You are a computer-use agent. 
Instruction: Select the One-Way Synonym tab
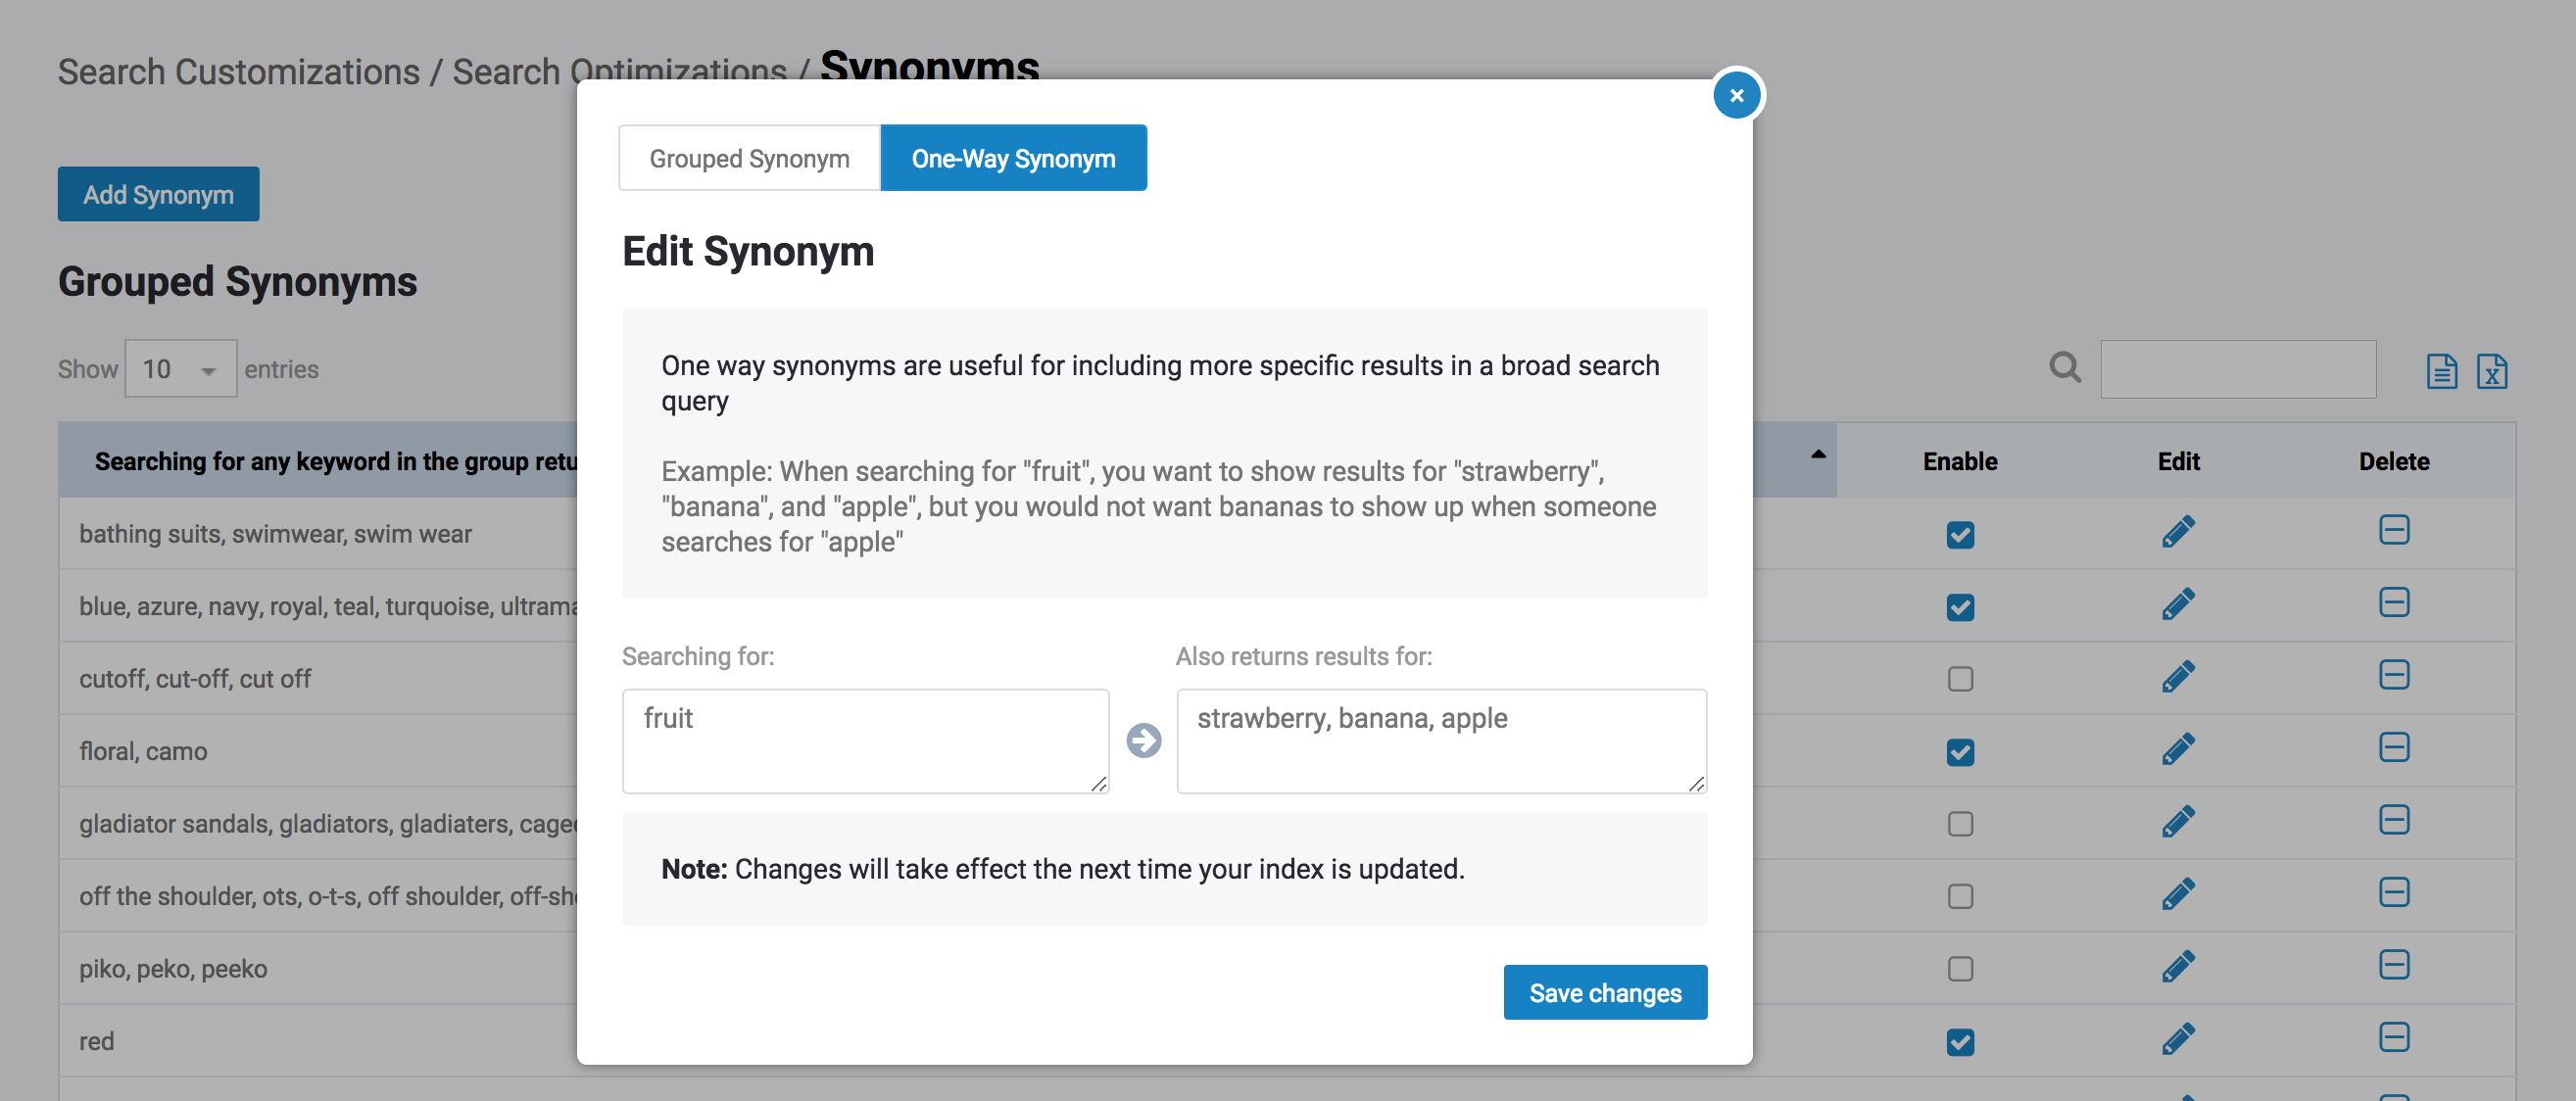pyautogui.click(x=1013, y=160)
